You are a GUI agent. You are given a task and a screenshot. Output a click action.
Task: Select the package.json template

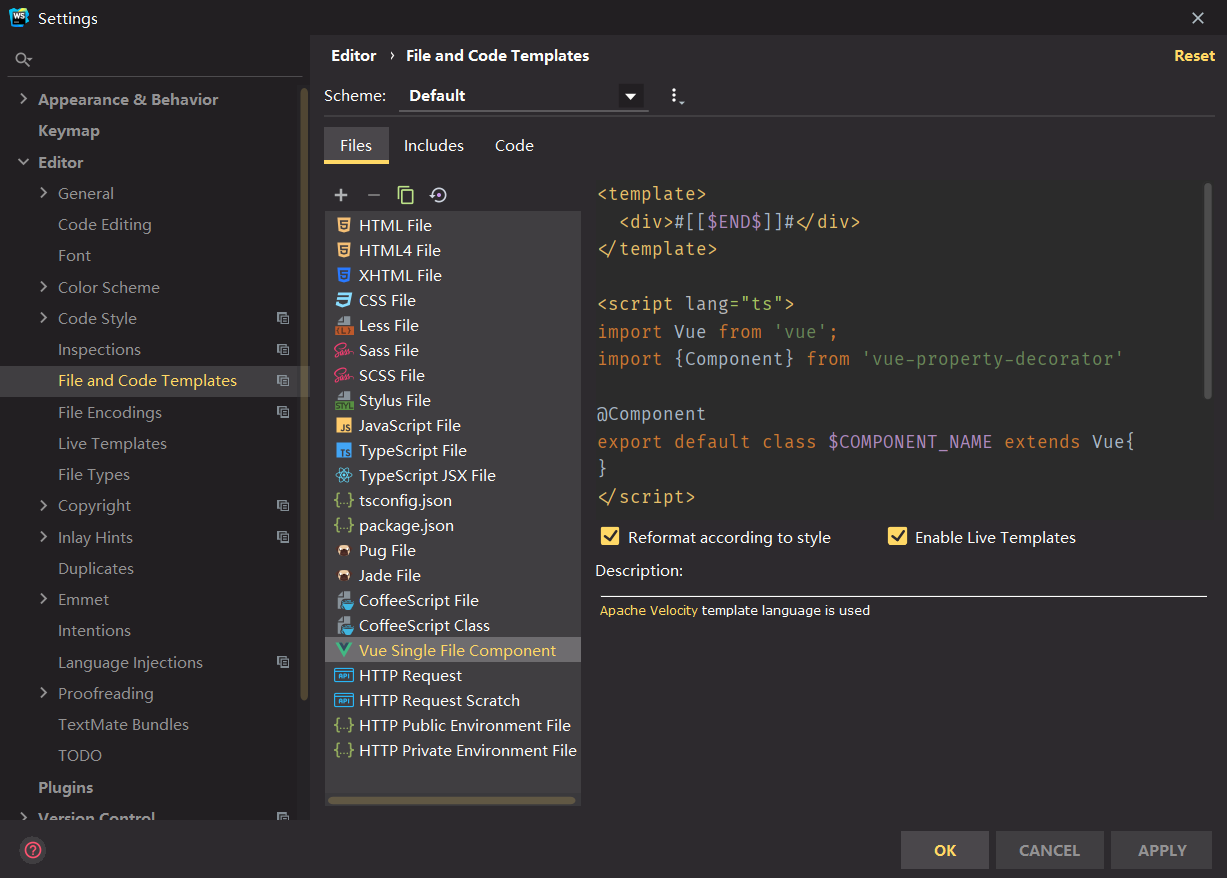click(453, 525)
